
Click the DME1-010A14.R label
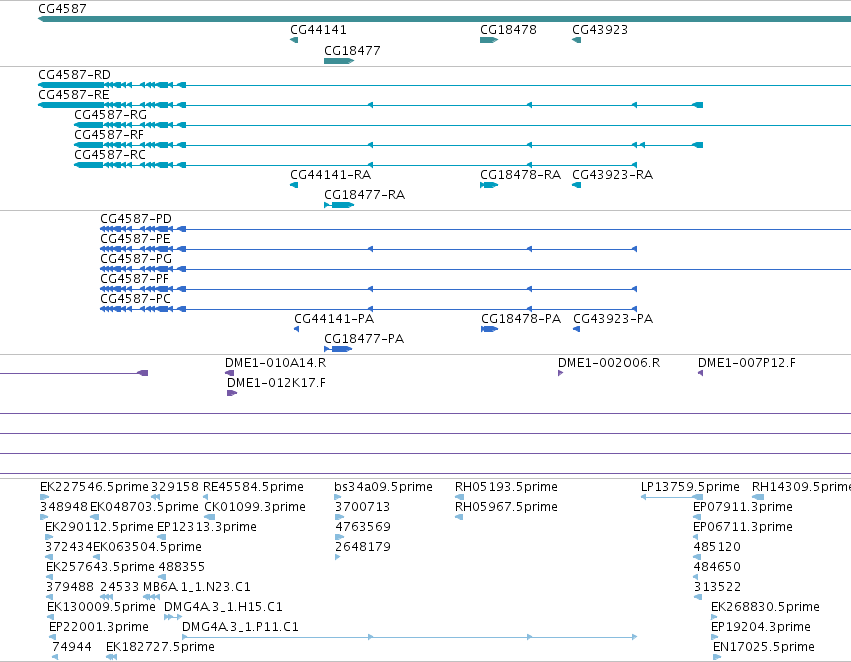(x=276, y=362)
